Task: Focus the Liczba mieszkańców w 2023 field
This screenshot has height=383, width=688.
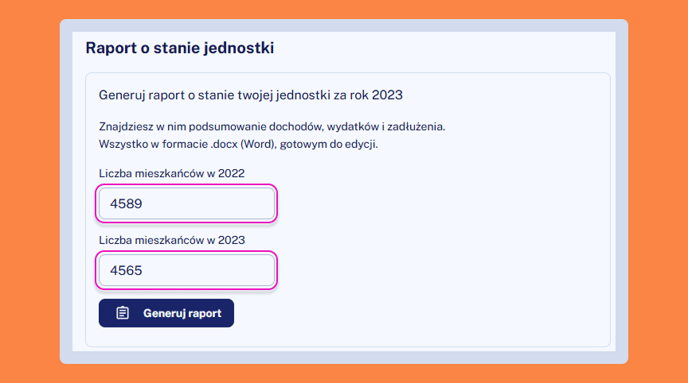Action: [x=186, y=270]
